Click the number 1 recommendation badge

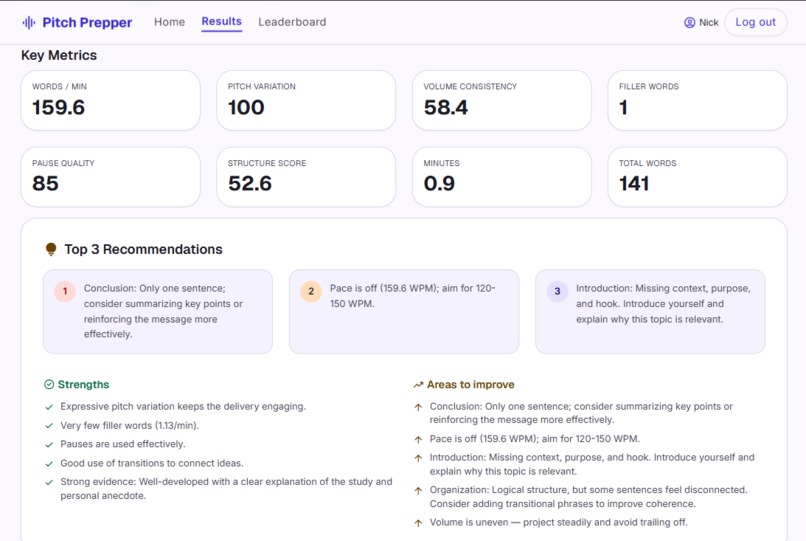point(65,291)
